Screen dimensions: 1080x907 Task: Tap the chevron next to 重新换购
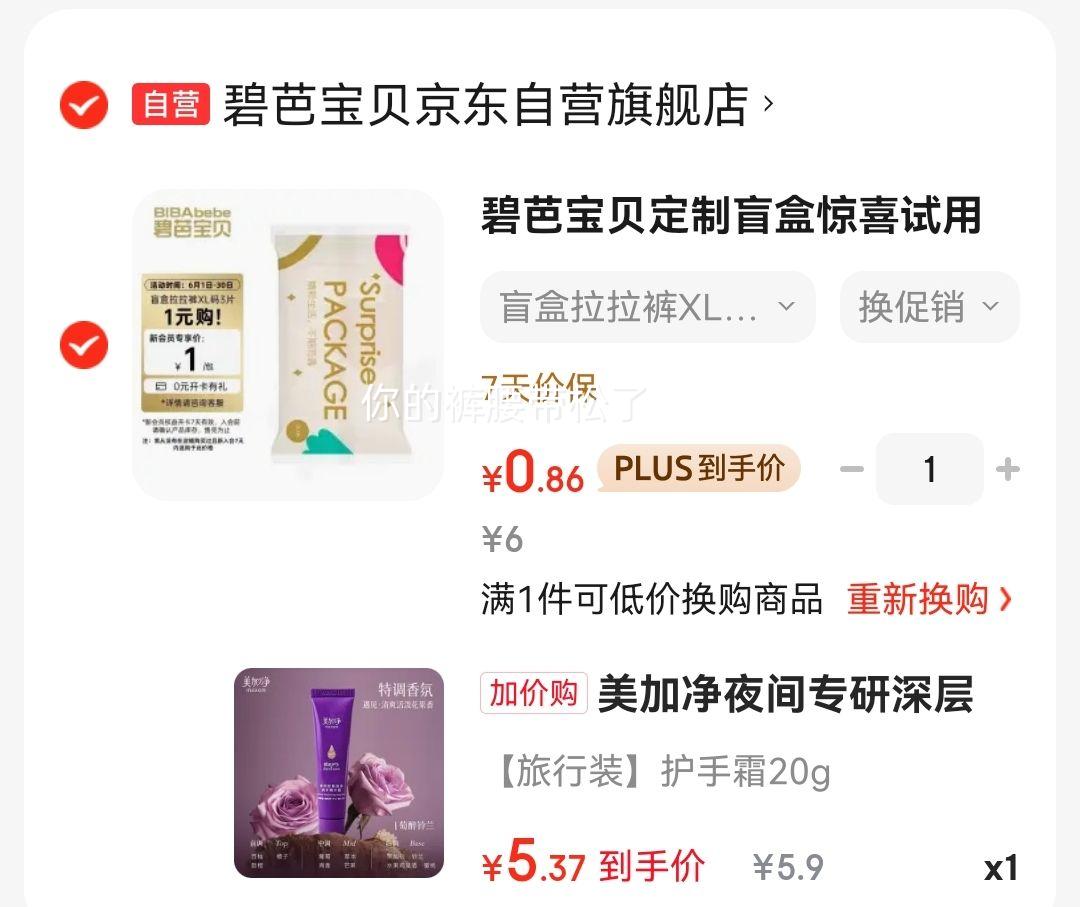tap(1006, 598)
